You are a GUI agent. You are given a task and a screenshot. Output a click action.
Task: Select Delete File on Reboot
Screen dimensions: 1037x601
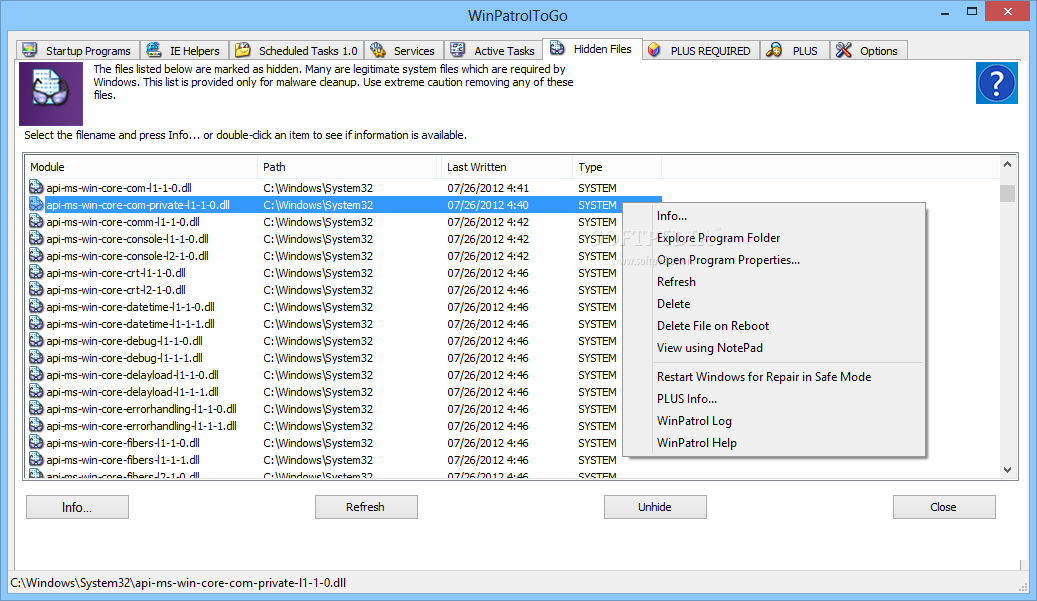click(774, 326)
